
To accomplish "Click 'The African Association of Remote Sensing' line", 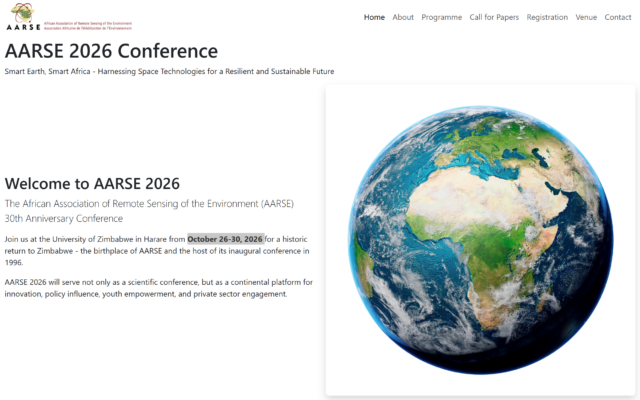I will pos(149,203).
